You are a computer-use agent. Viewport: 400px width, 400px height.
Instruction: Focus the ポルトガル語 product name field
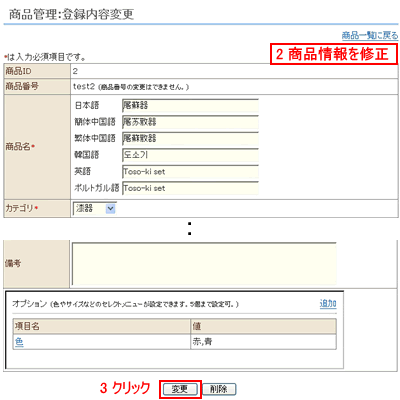(x=190, y=188)
